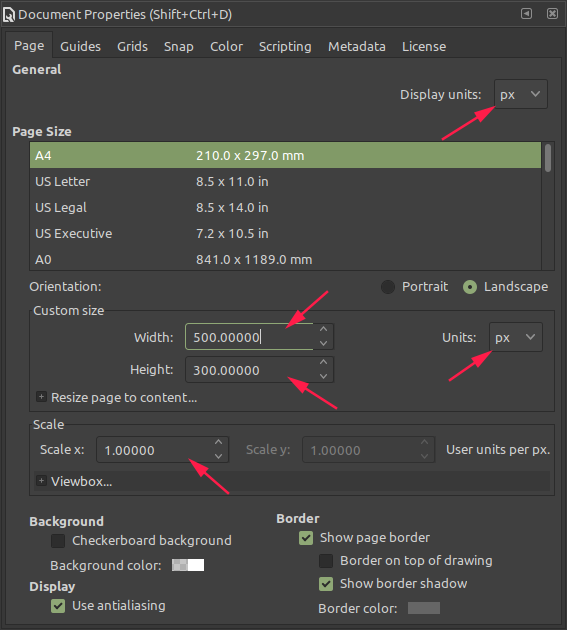The image size is (567, 630).
Task: Click the Document Properties icon in title bar
Action: click(8, 15)
